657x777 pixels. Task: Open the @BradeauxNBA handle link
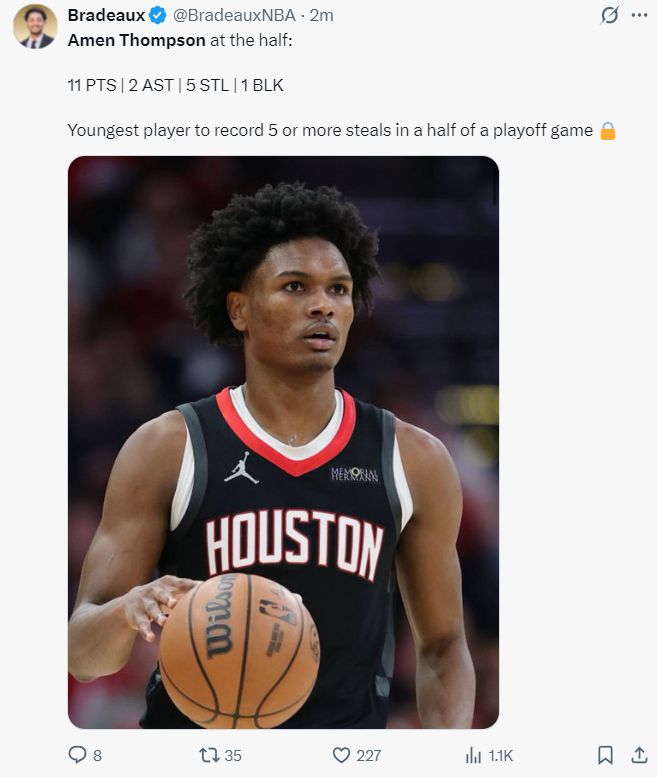point(234,15)
